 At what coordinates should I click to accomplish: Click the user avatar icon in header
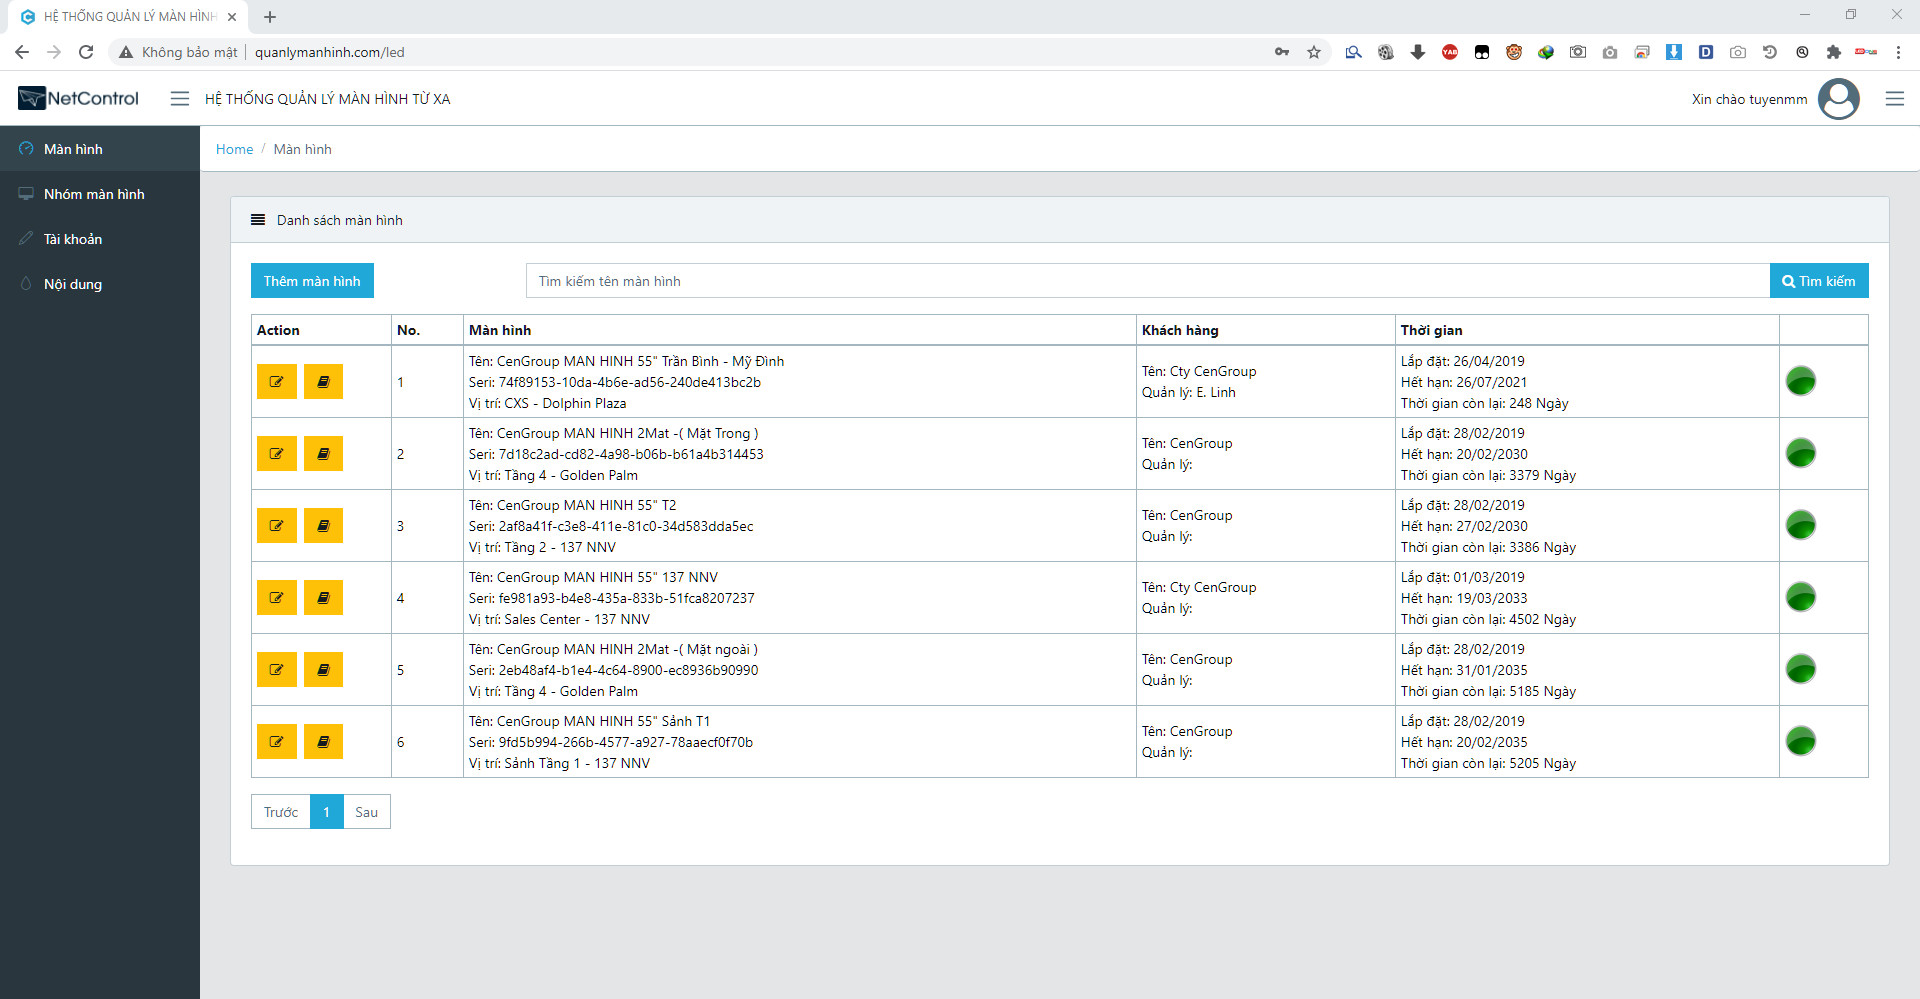[x=1838, y=99]
